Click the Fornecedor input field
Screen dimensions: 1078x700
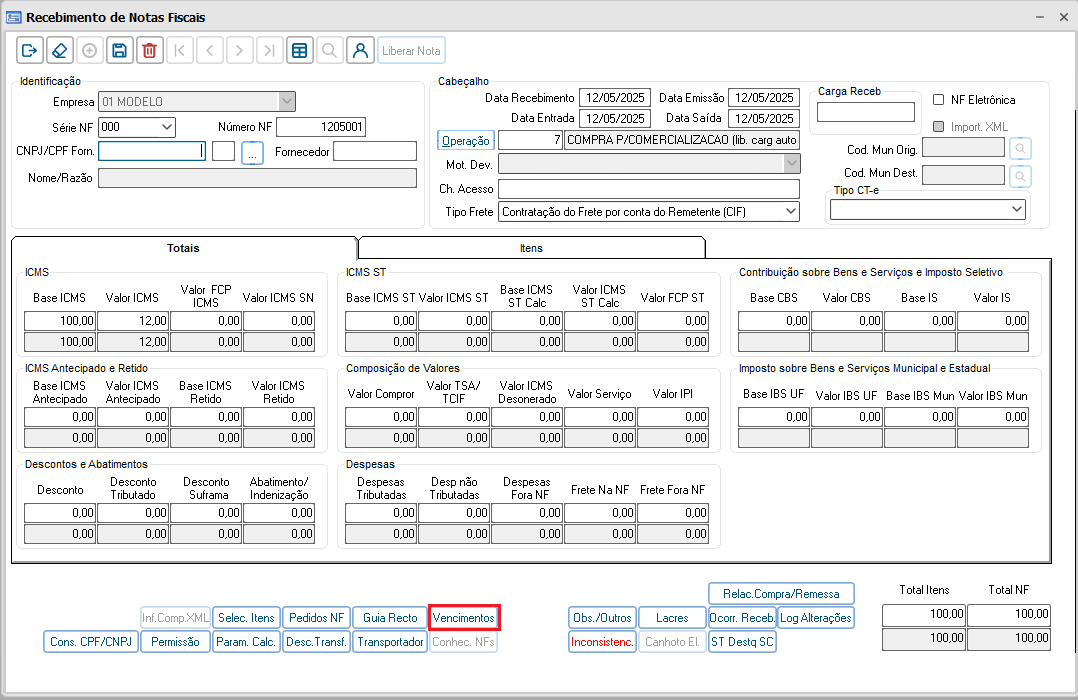375,152
